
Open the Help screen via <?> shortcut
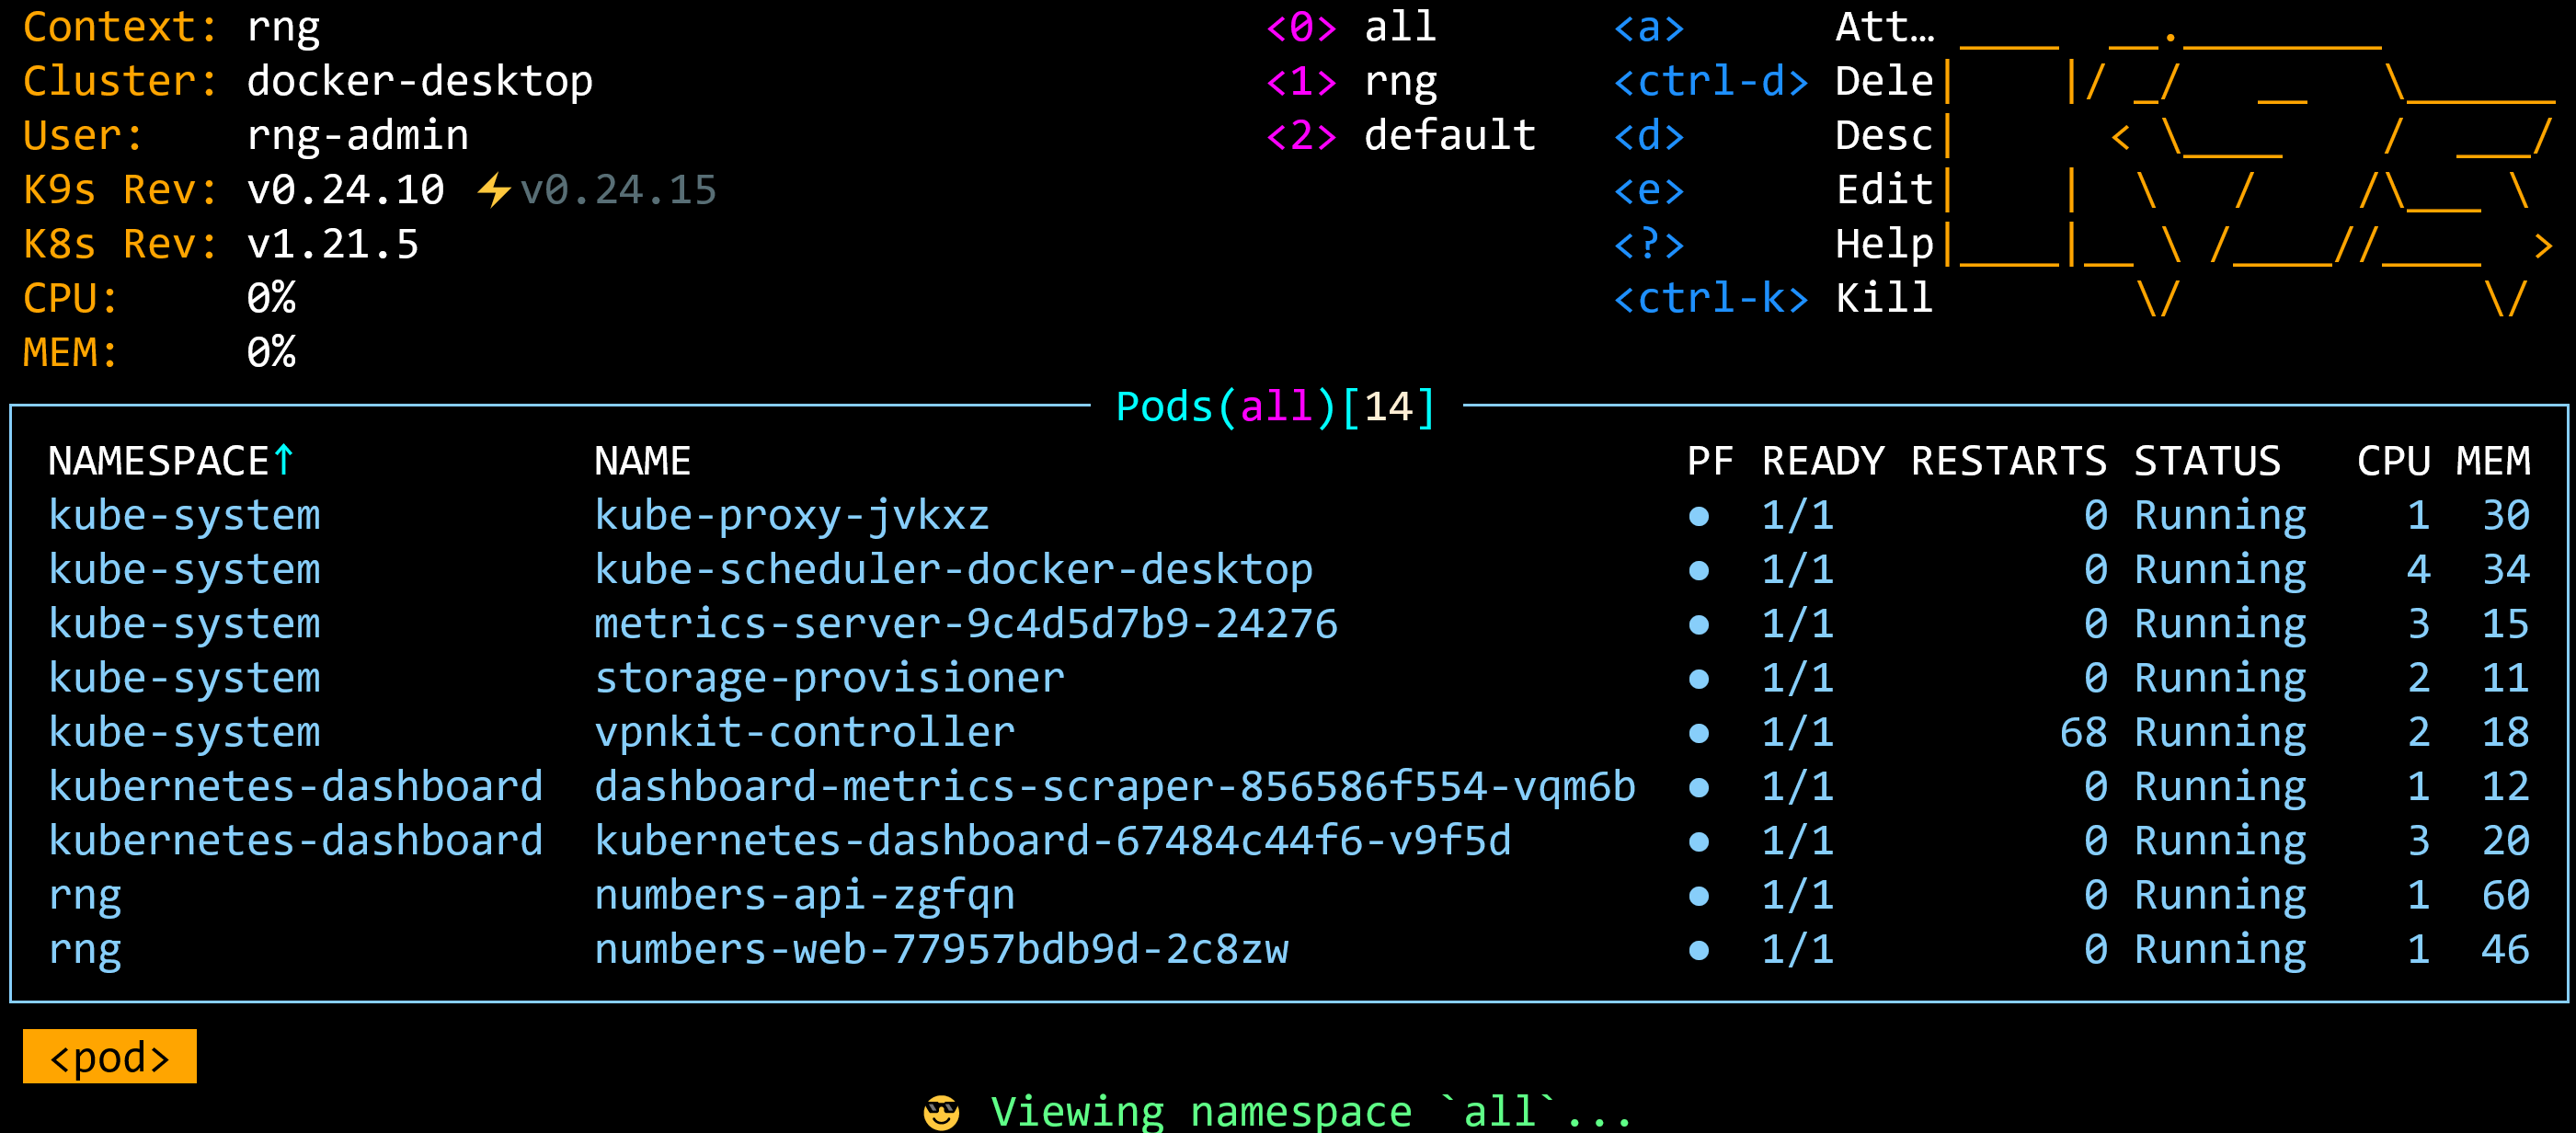click(1650, 243)
